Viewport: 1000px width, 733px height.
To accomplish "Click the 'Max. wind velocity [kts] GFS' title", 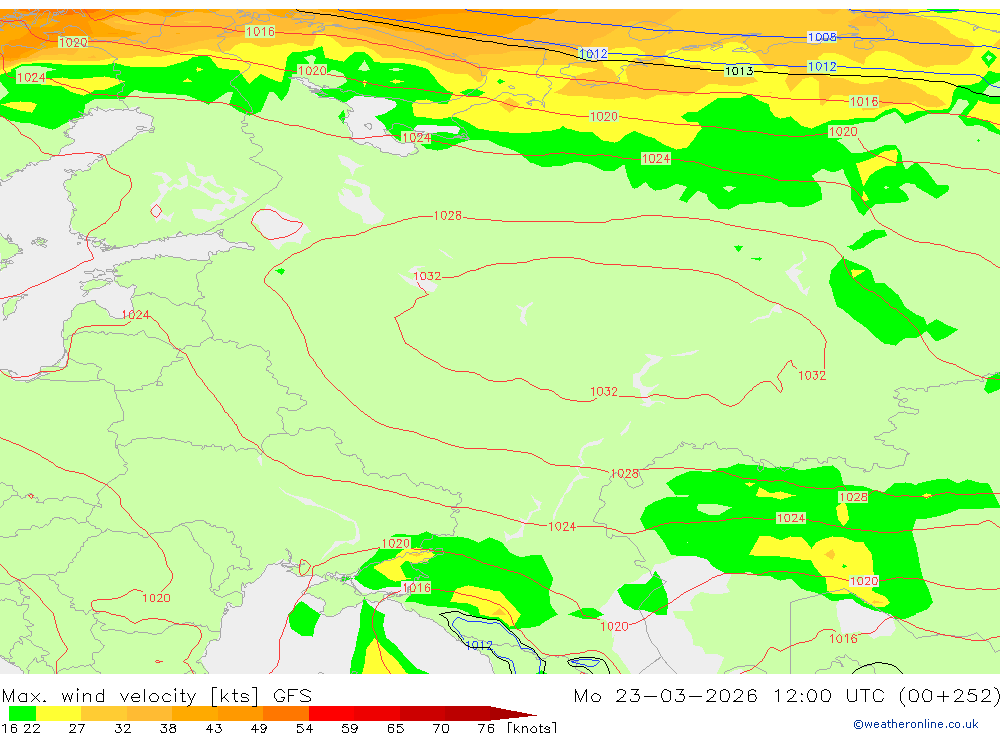I will pos(157,695).
